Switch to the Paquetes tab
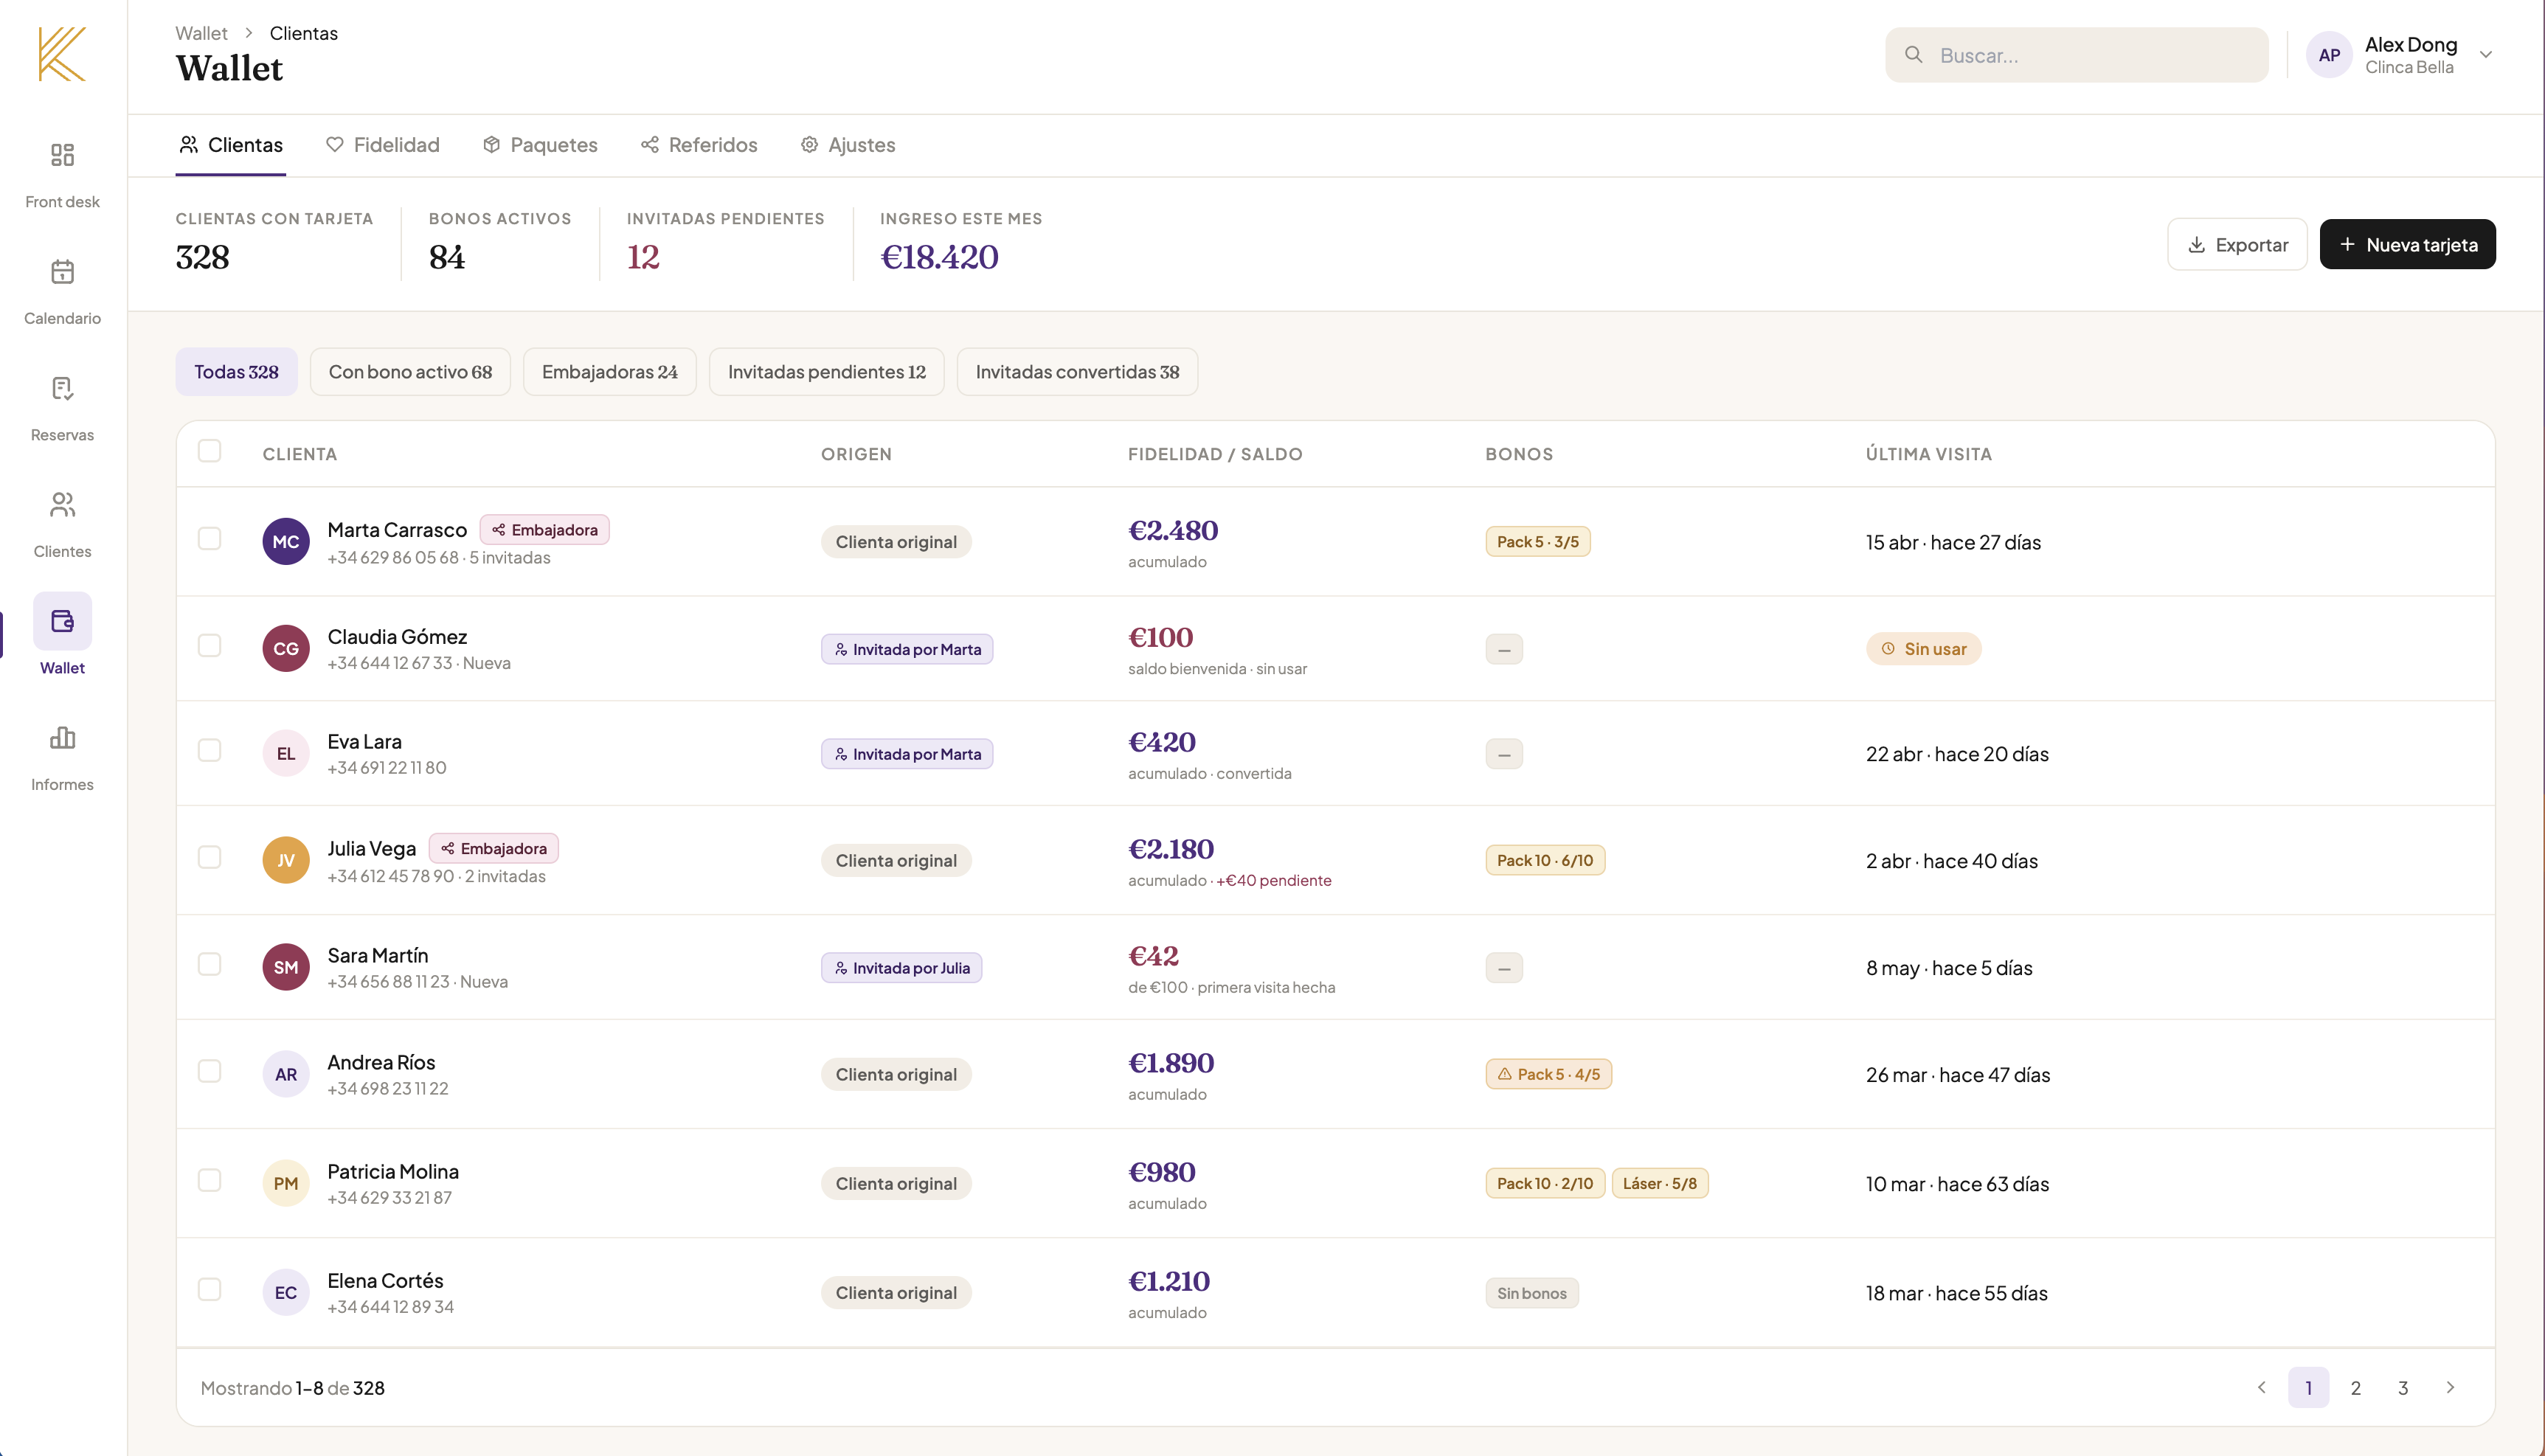Screen dimensions: 2545x1456 click(x=540, y=145)
